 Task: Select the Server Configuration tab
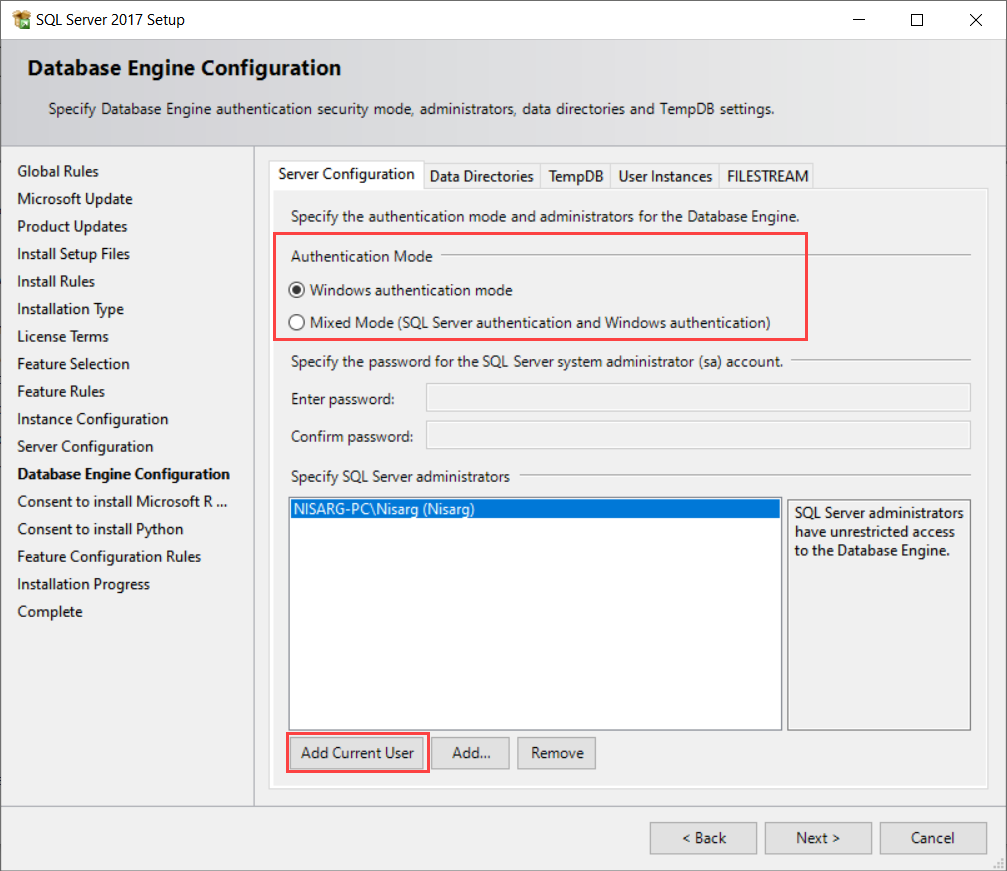tap(346, 174)
